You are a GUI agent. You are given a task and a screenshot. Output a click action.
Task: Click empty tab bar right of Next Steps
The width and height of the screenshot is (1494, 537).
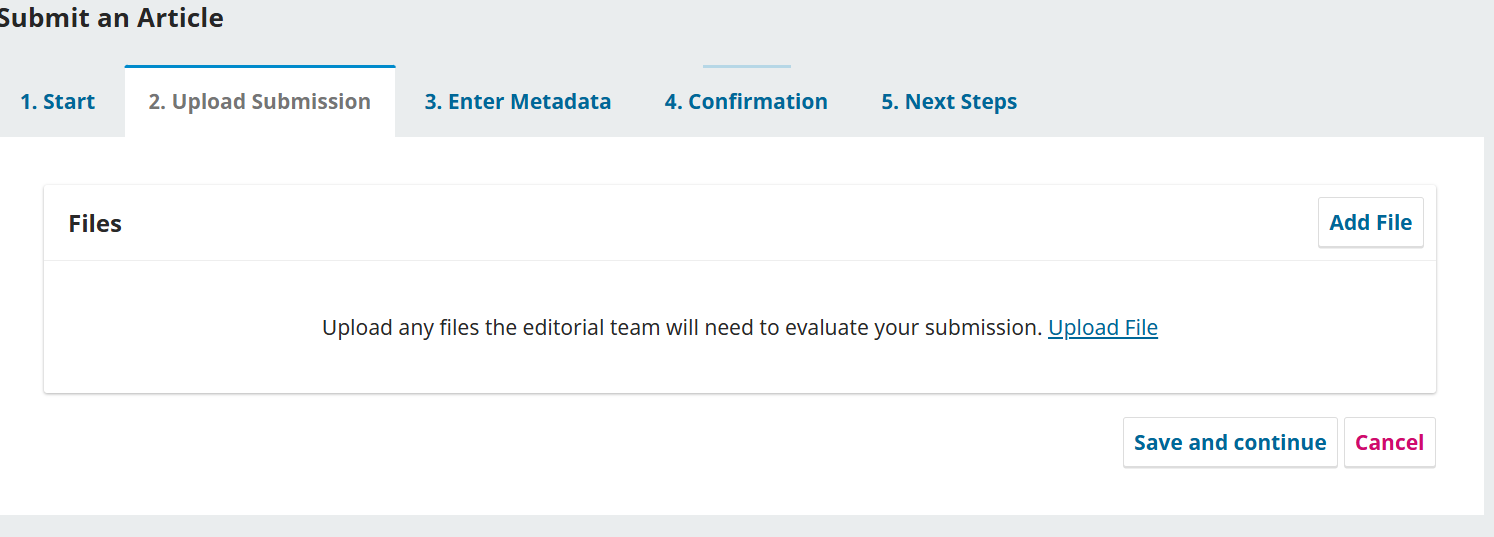pos(1250,102)
